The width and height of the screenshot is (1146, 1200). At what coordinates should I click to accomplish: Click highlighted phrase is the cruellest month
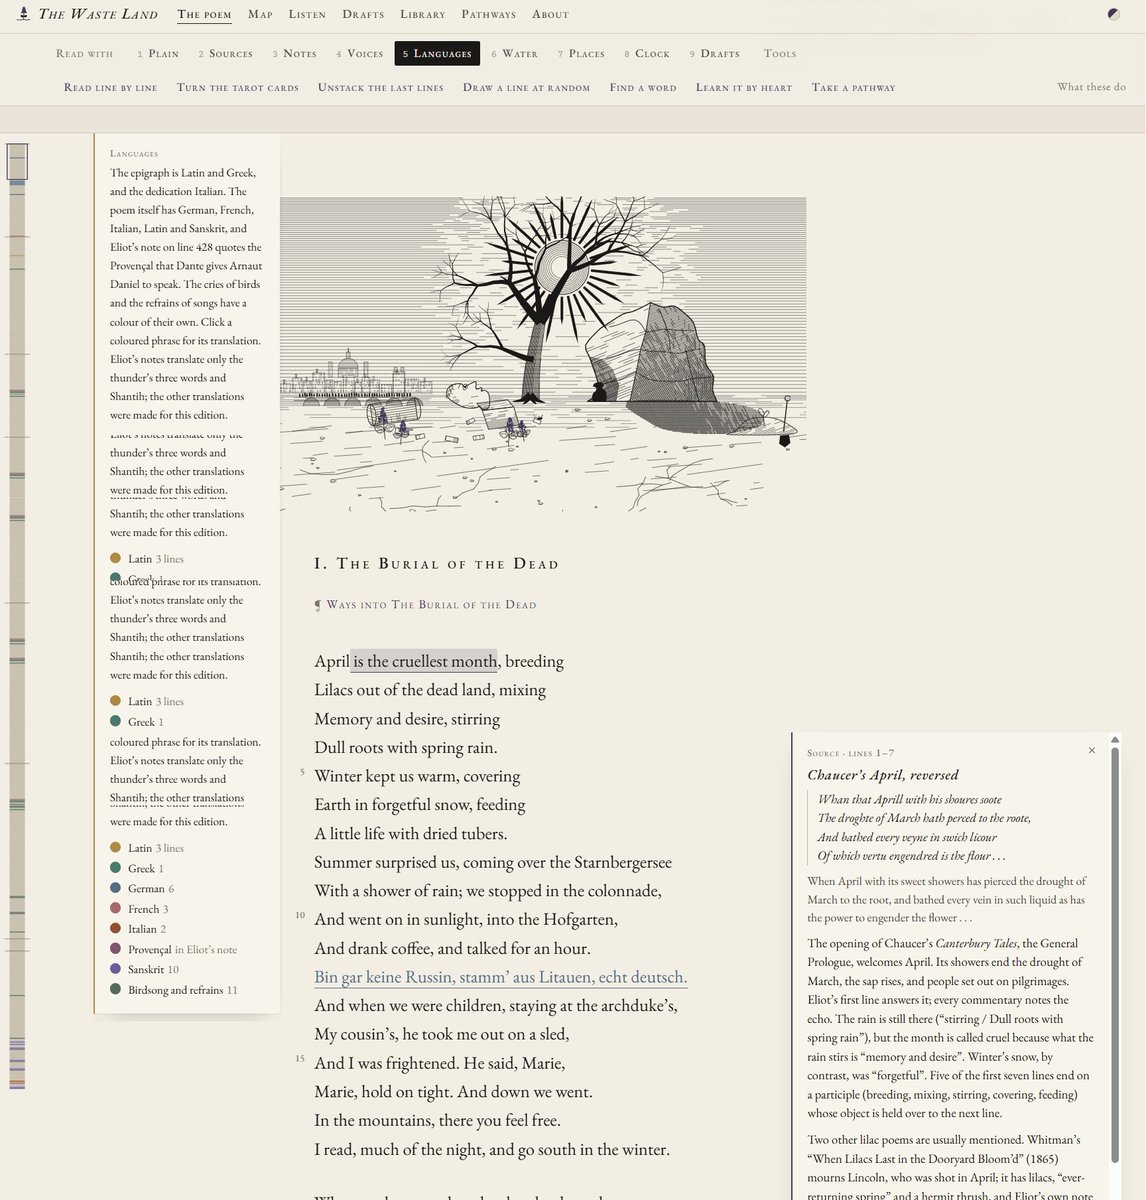point(424,661)
